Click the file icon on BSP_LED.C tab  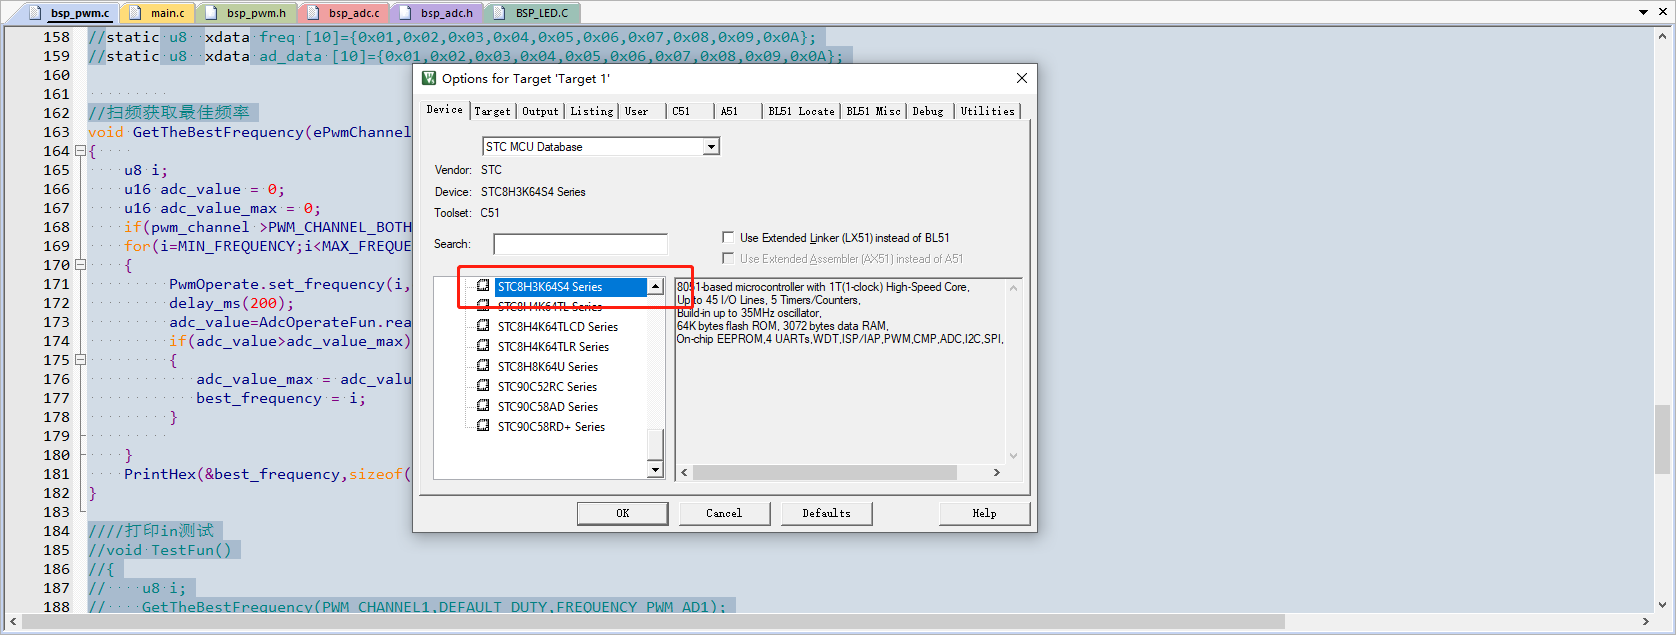501,13
